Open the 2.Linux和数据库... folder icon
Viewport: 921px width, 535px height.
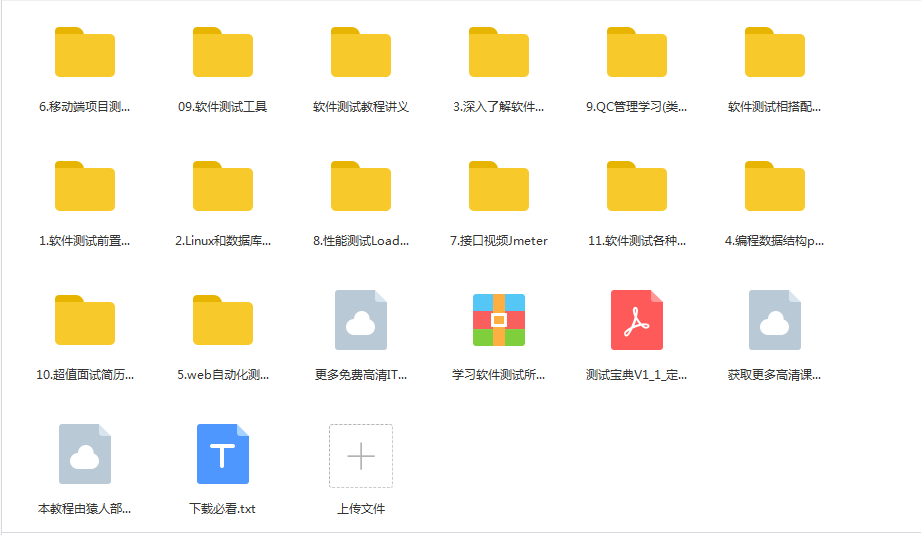[x=223, y=186]
